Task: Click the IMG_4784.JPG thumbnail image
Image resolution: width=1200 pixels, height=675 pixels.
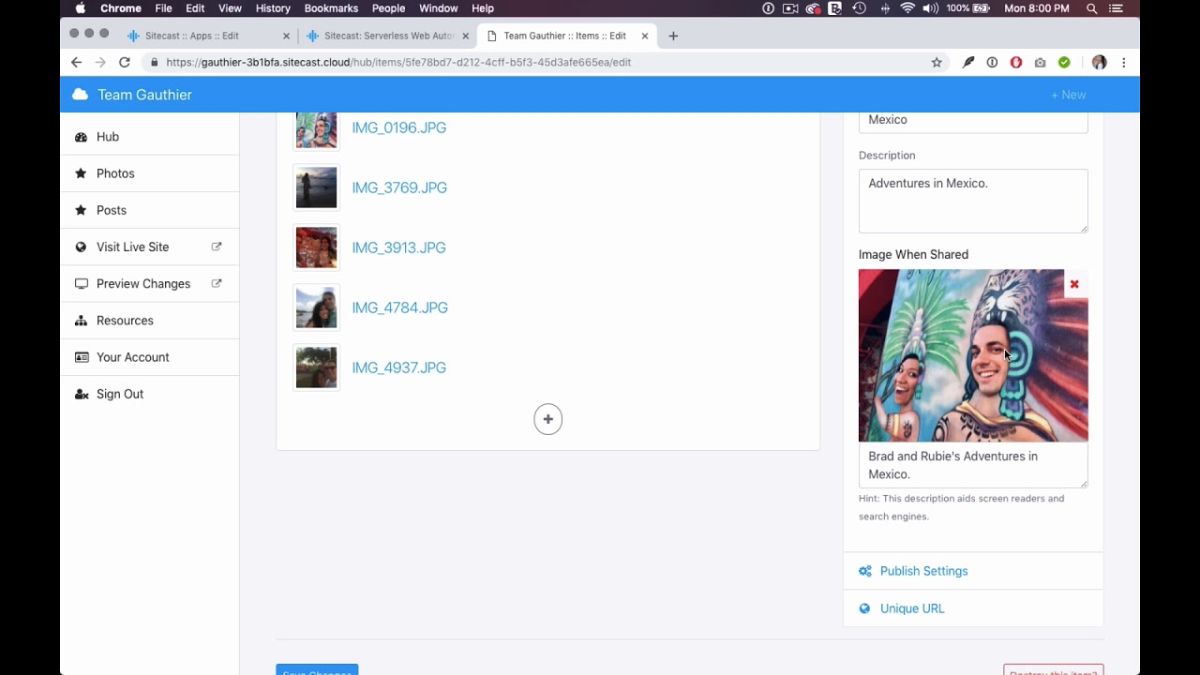Action: [x=316, y=308]
